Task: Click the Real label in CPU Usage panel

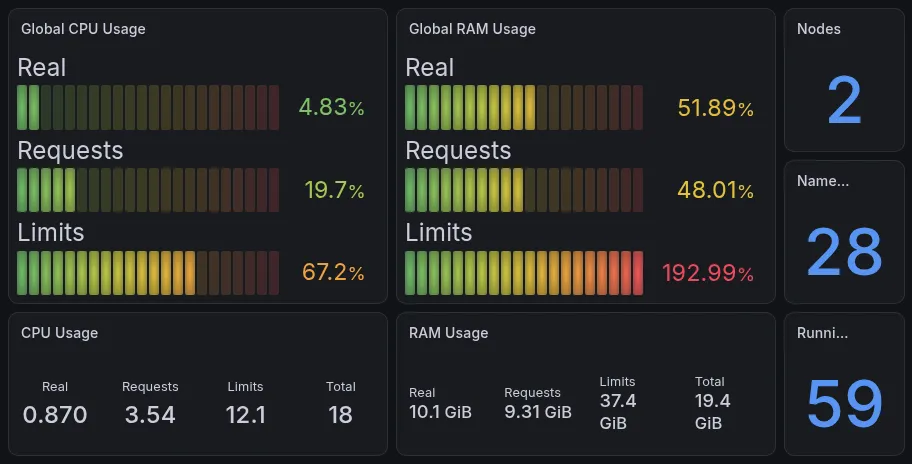Action: pos(55,387)
